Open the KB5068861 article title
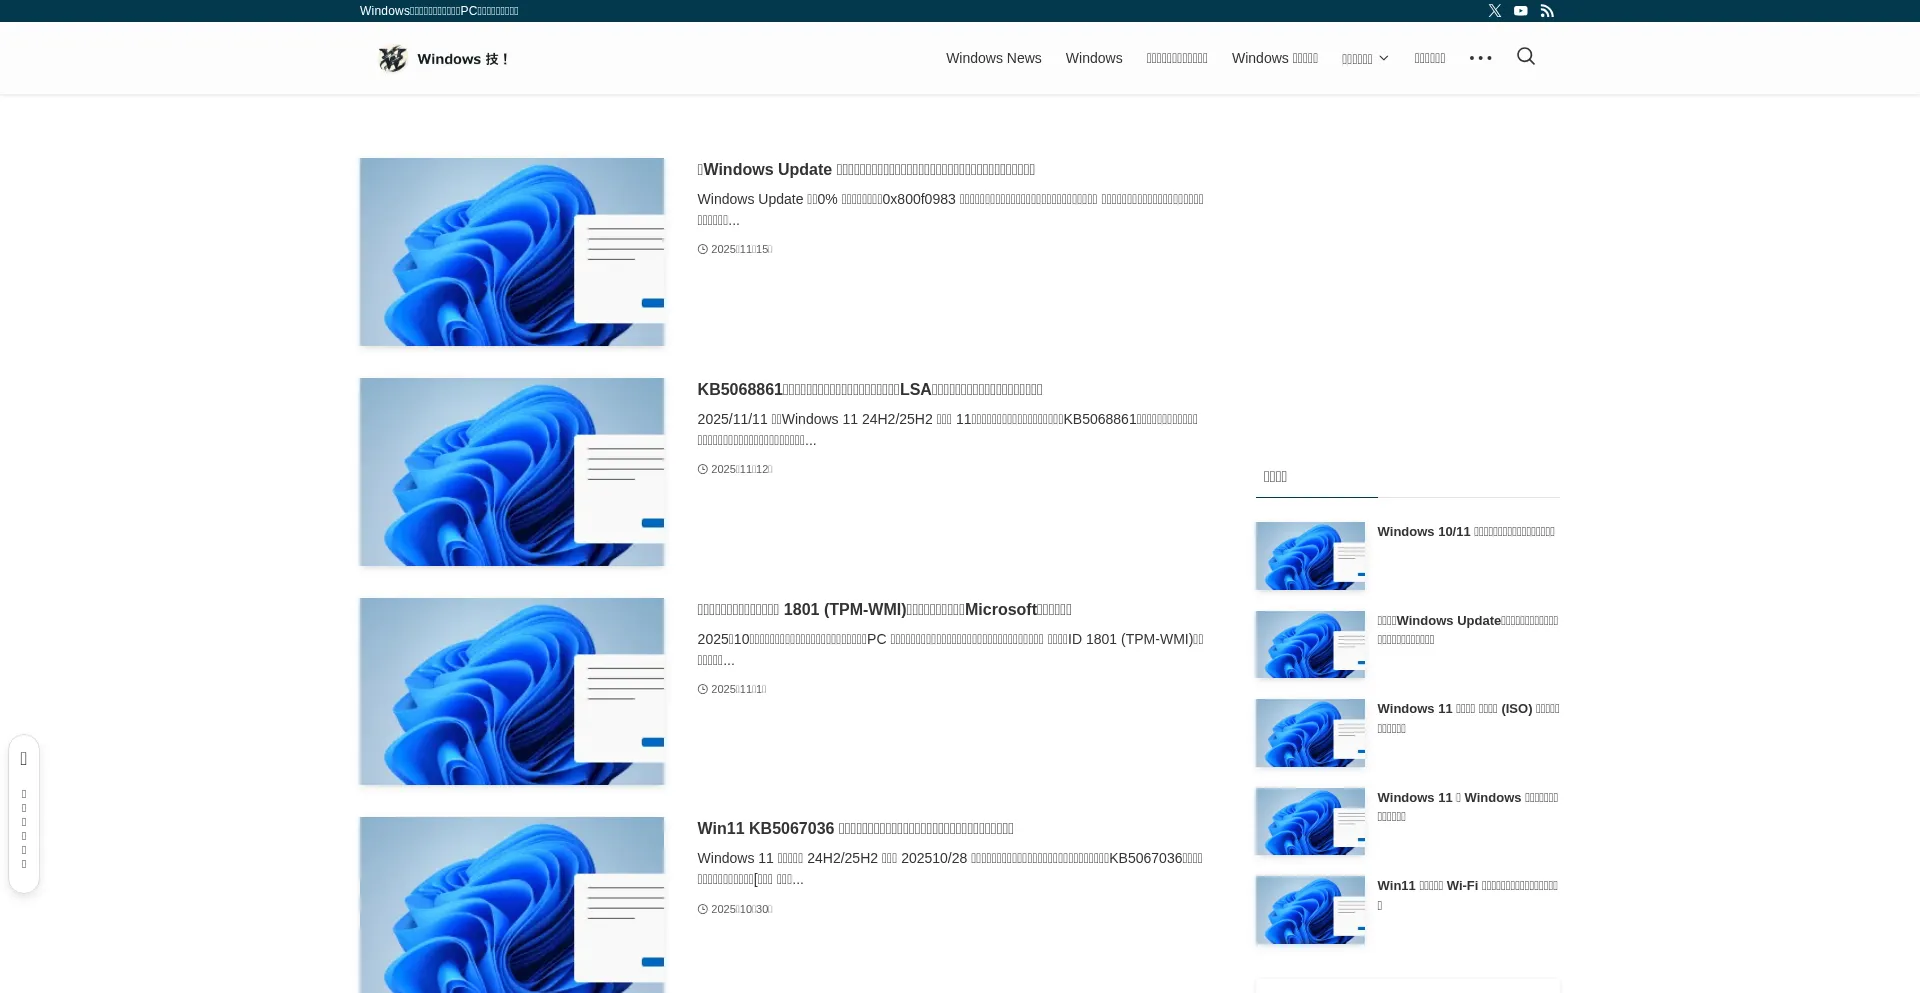Screen dimensions: 1920x993 pyautogui.click(x=869, y=390)
